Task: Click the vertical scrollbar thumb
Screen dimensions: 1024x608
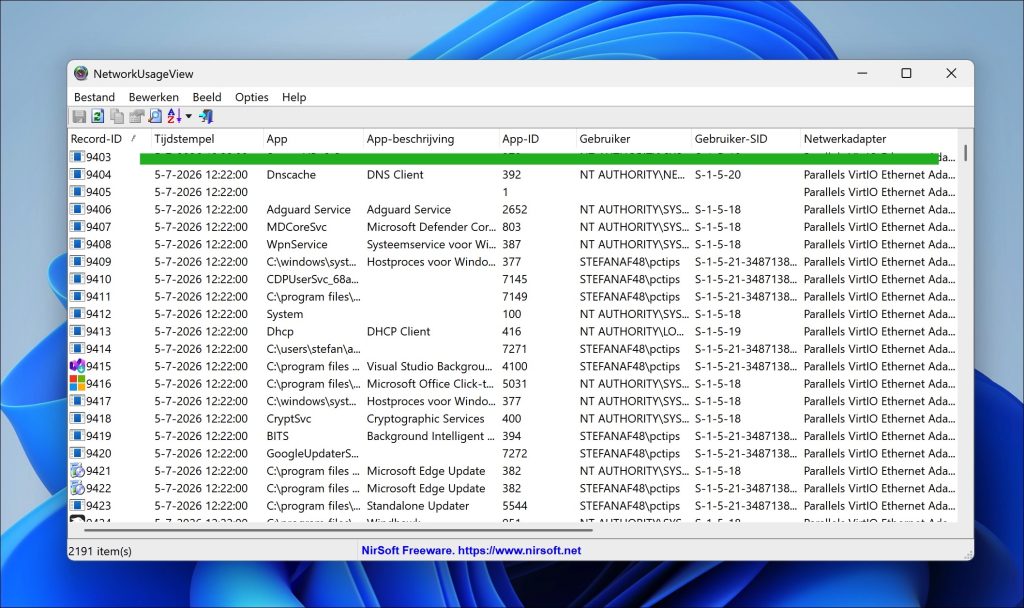Action: point(965,153)
